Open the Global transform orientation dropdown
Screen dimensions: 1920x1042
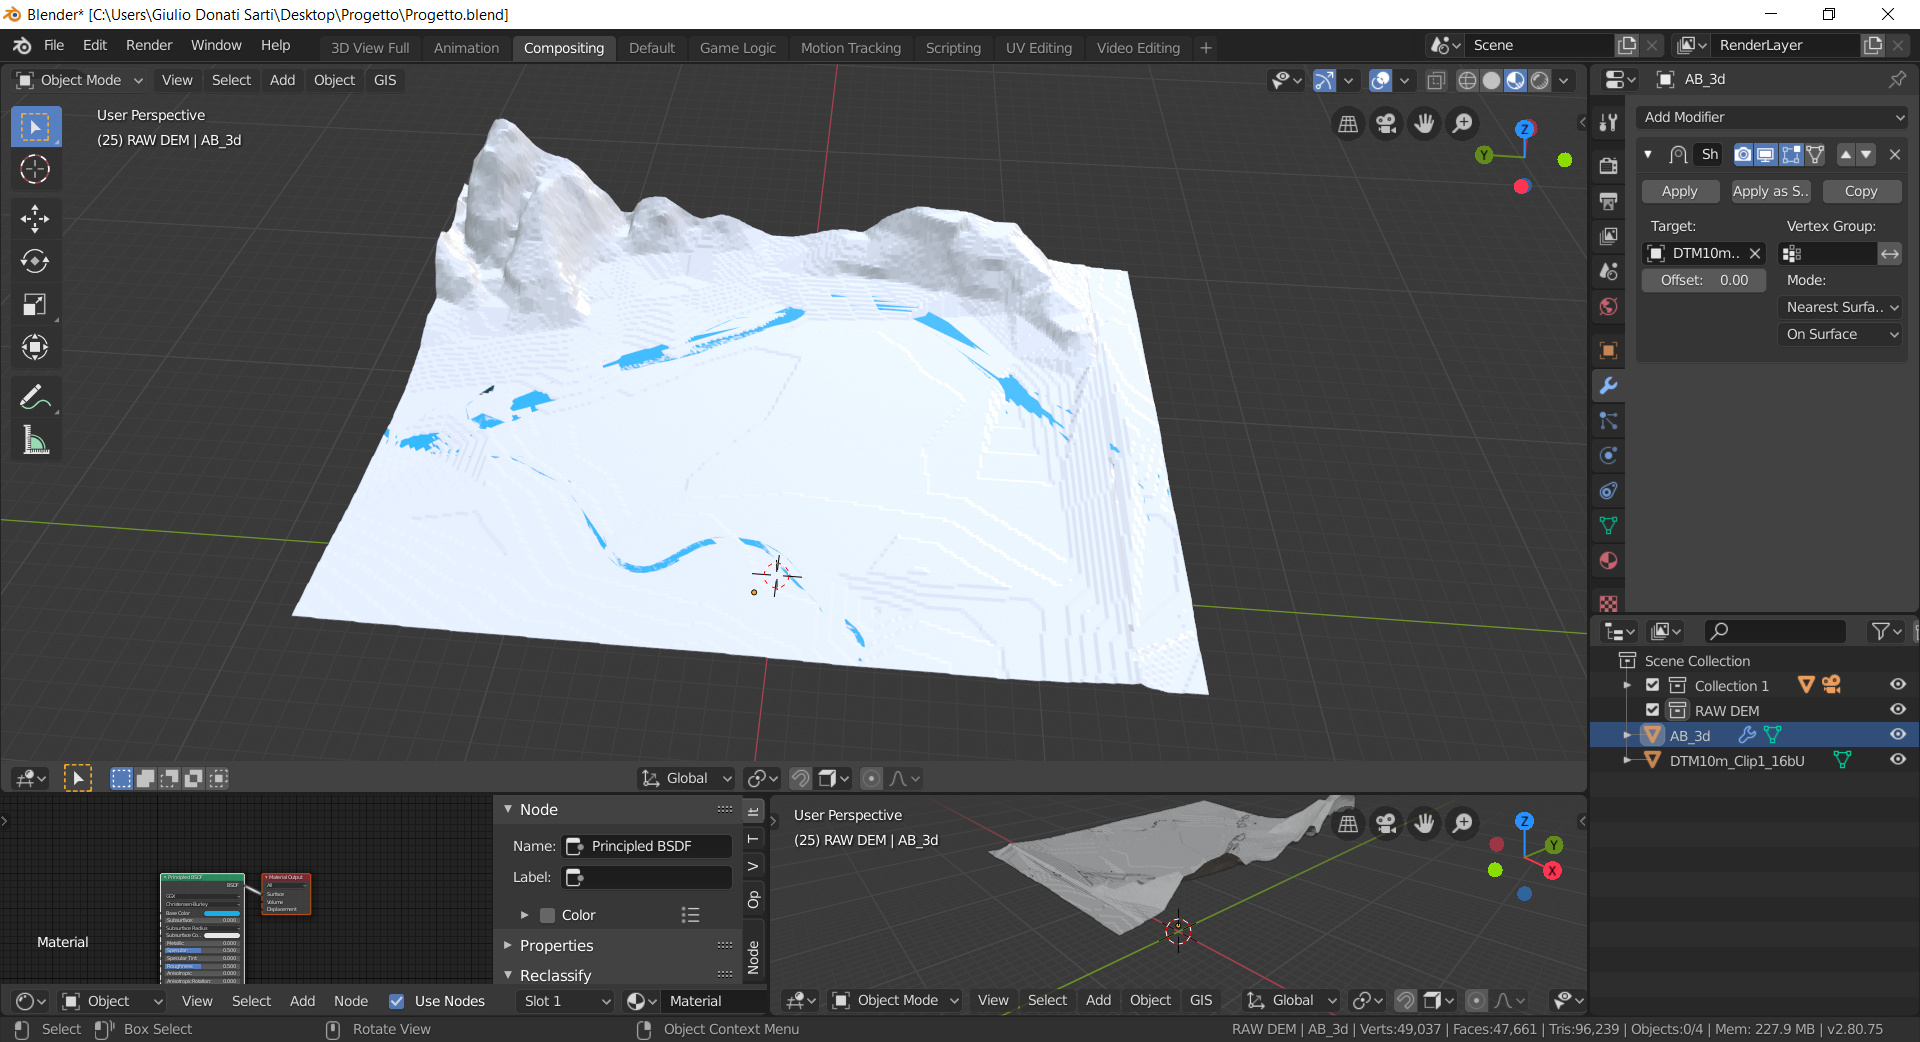pos(685,778)
